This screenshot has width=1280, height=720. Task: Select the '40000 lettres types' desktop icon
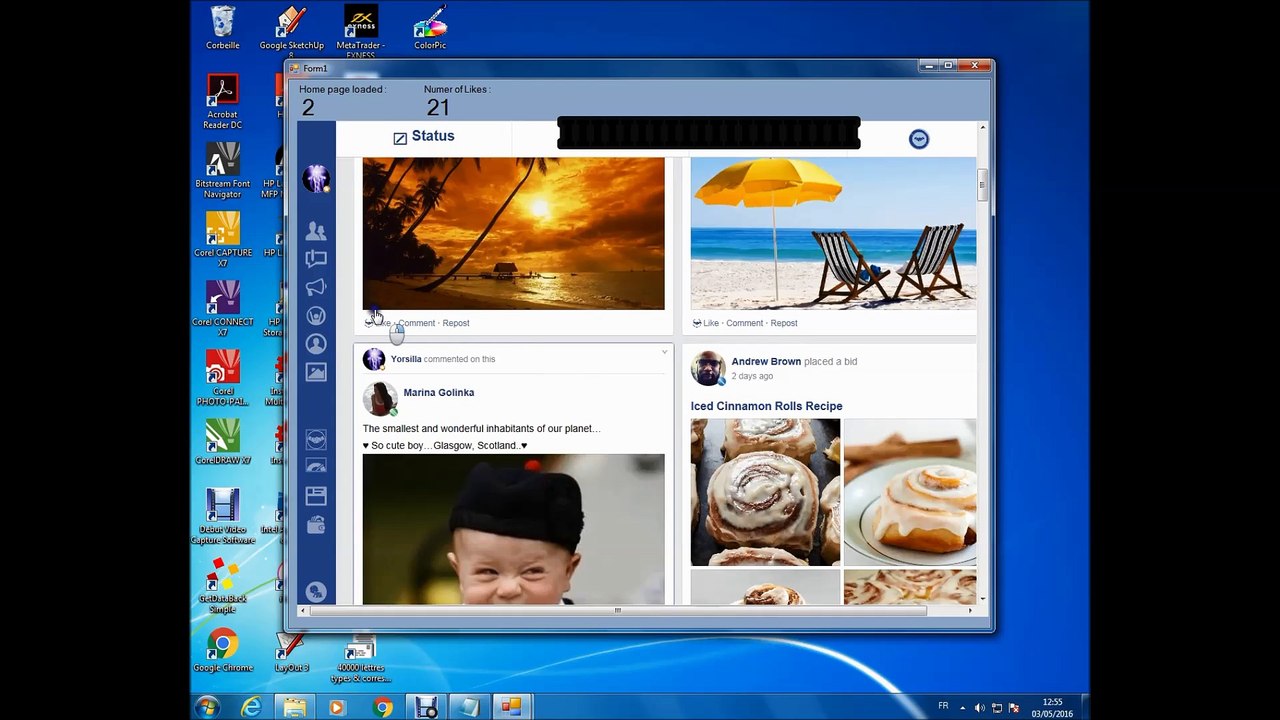tap(360, 660)
